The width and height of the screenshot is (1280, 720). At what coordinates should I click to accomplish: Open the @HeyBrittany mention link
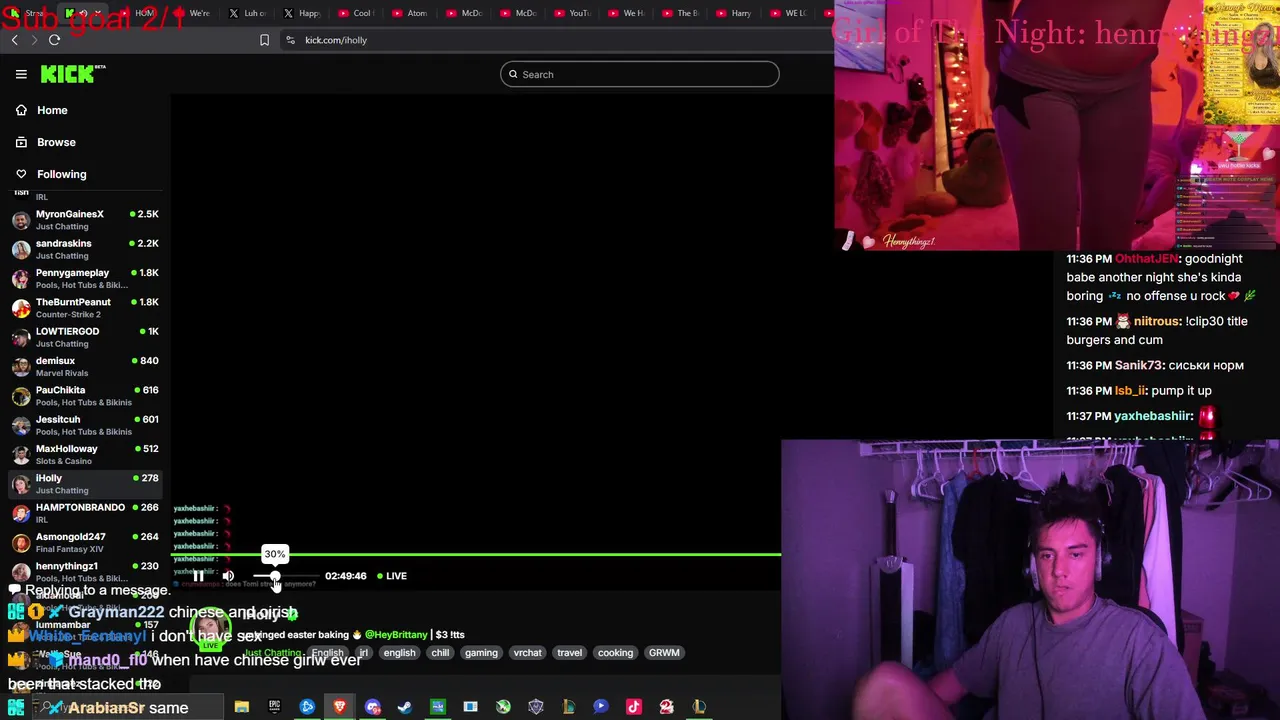pos(396,635)
